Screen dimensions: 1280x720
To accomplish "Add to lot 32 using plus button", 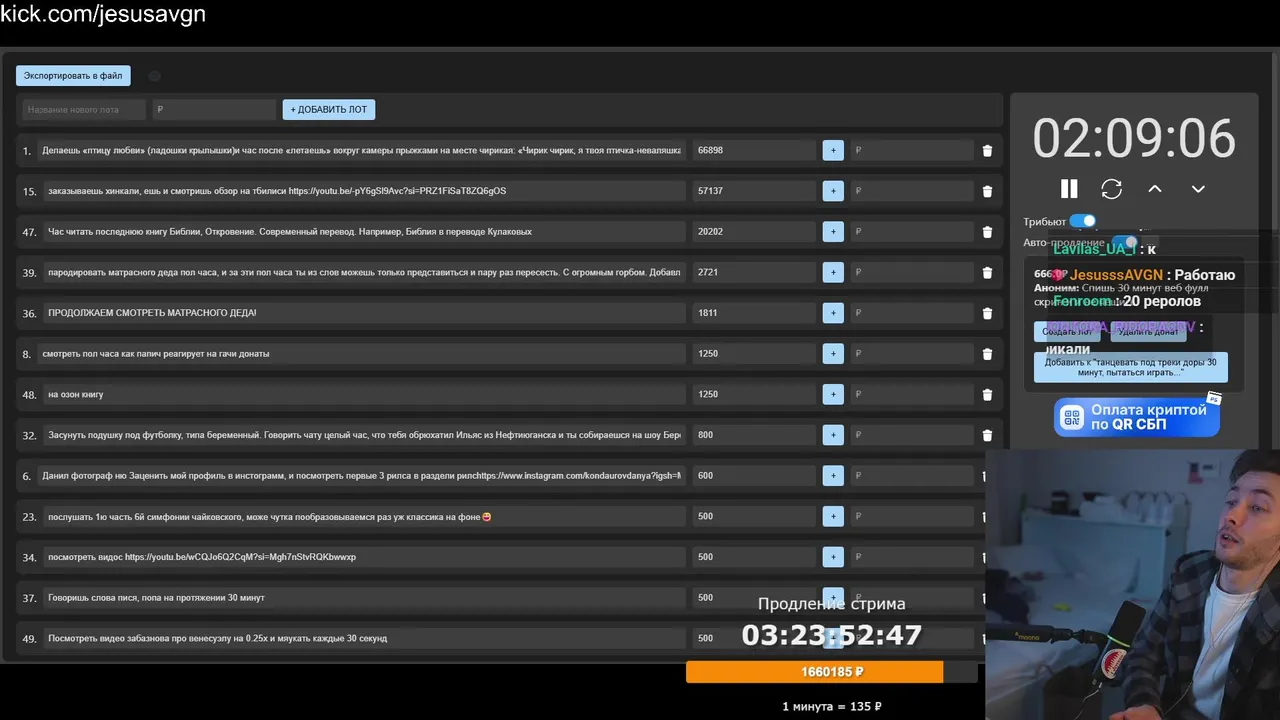I will (x=833, y=435).
